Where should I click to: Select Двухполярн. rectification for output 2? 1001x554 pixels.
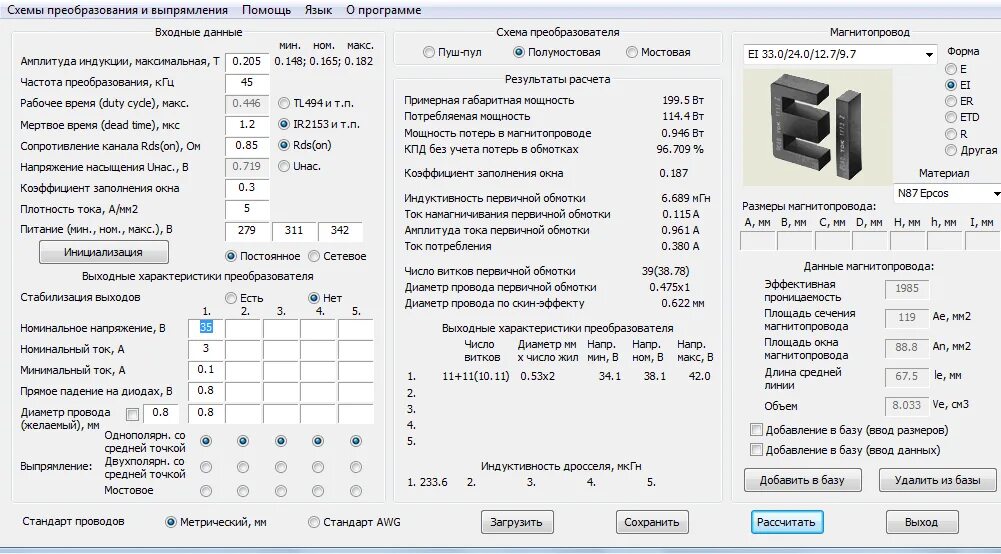pyautogui.click(x=243, y=467)
